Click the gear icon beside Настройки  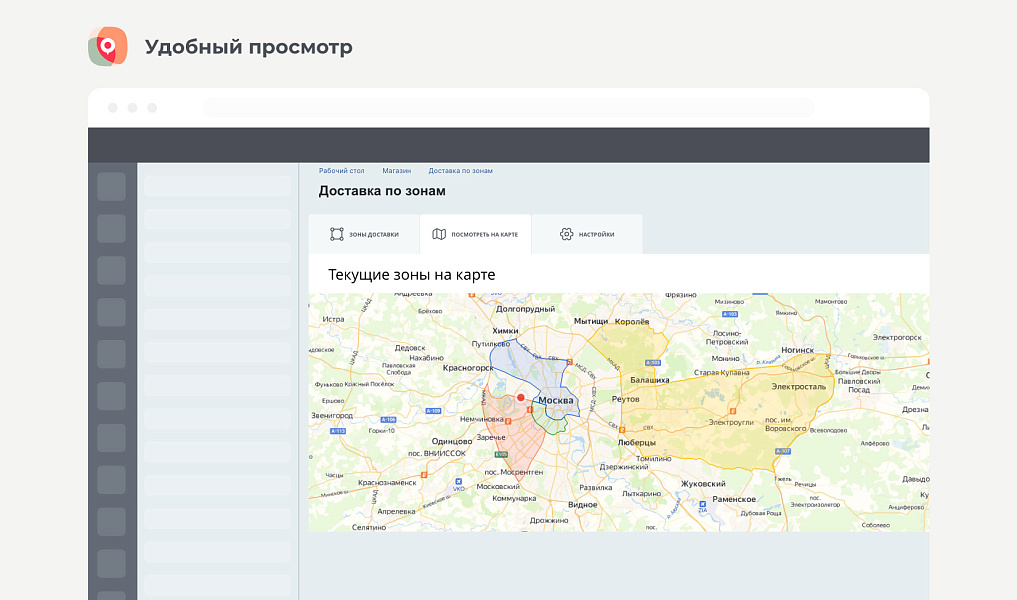coord(566,234)
